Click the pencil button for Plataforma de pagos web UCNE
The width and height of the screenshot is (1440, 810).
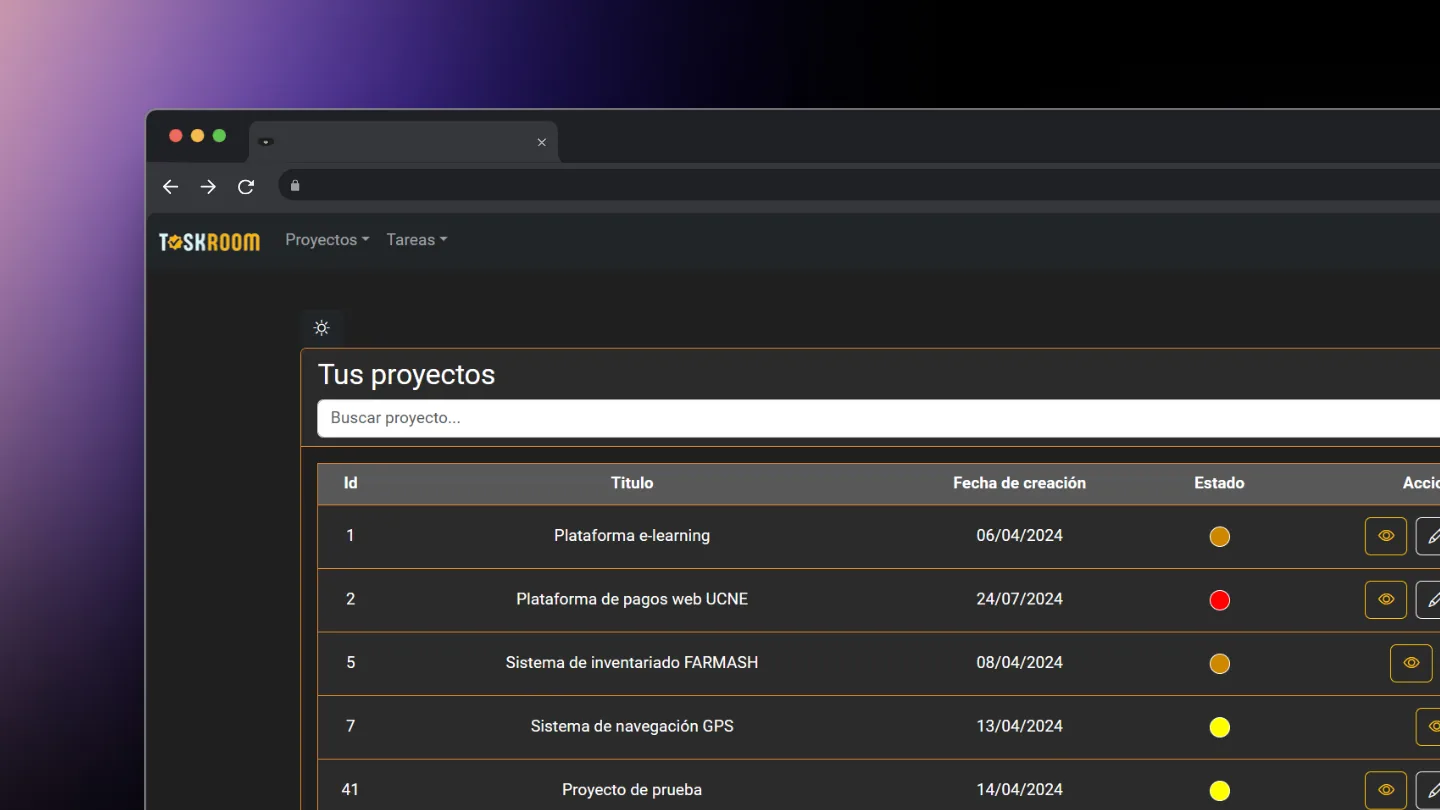1429,600
